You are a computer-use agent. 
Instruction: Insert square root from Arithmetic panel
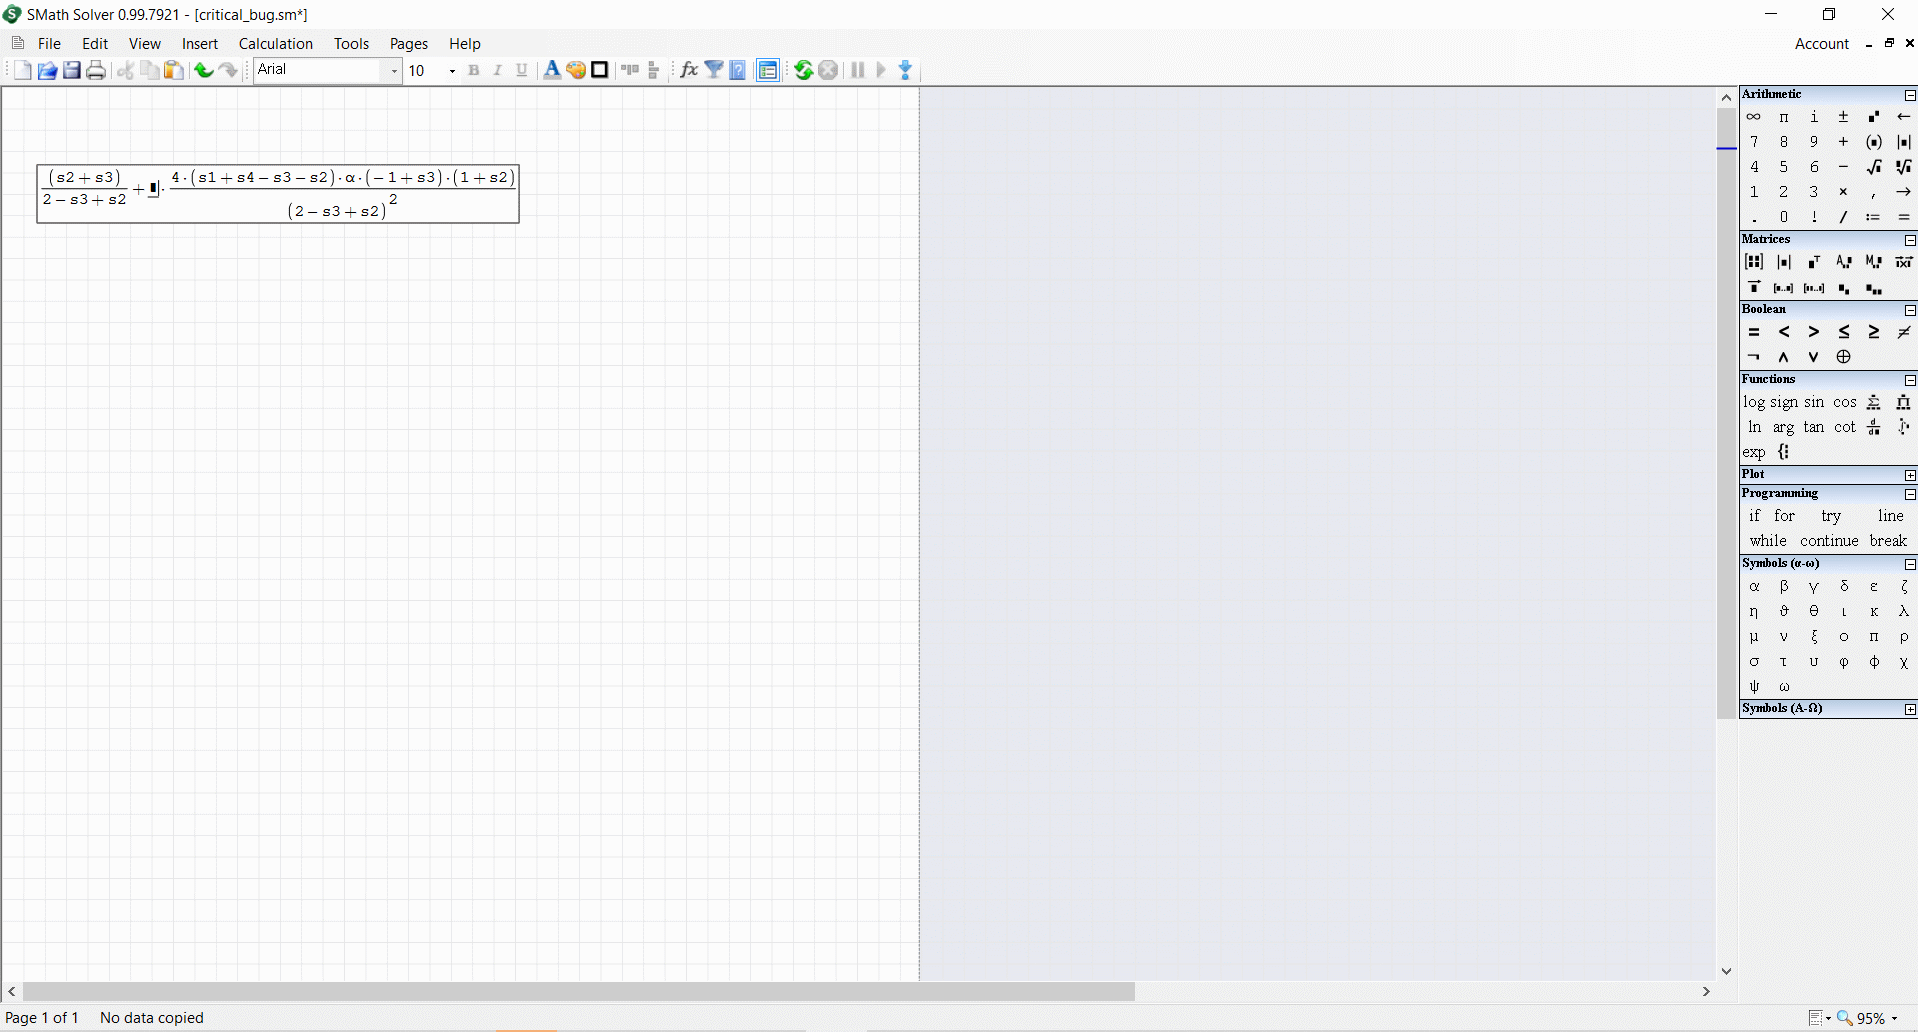pyautogui.click(x=1873, y=167)
